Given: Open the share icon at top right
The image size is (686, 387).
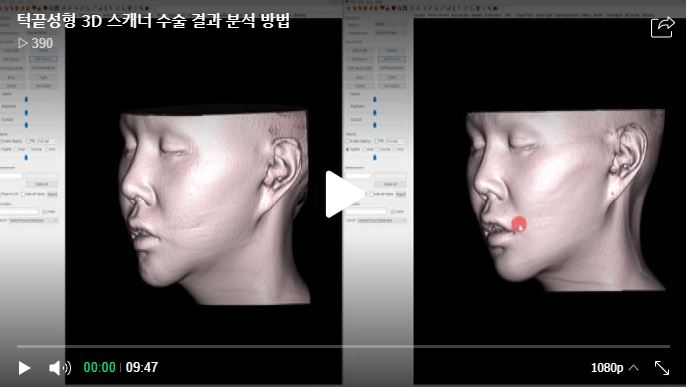Looking at the screenshot, I should click(x=662, y=27).
